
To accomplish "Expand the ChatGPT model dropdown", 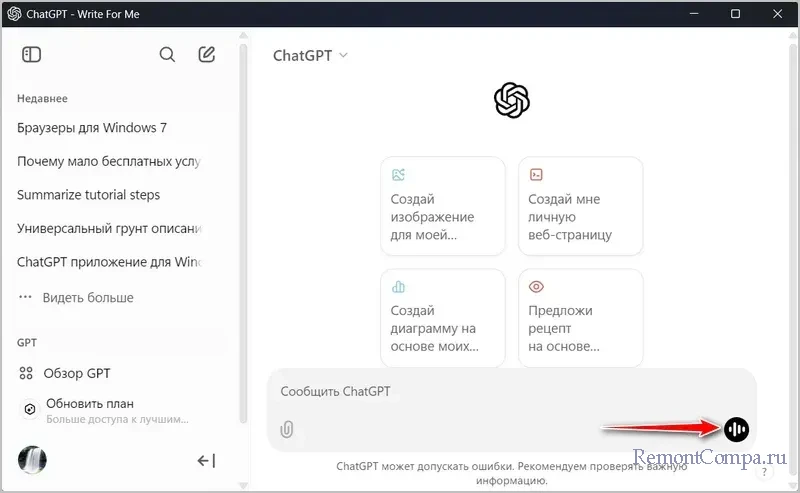I will [x=311, y=56].
